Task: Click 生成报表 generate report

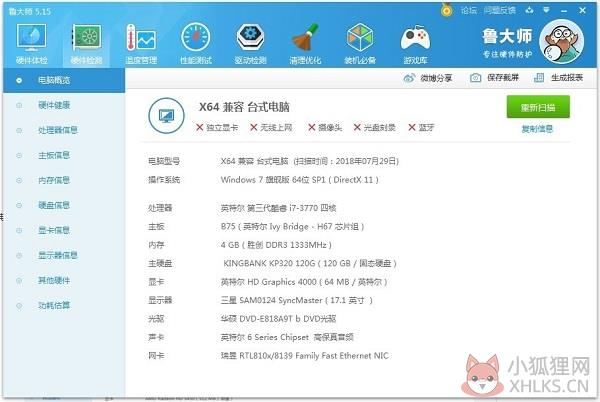Action: point(558,78)
